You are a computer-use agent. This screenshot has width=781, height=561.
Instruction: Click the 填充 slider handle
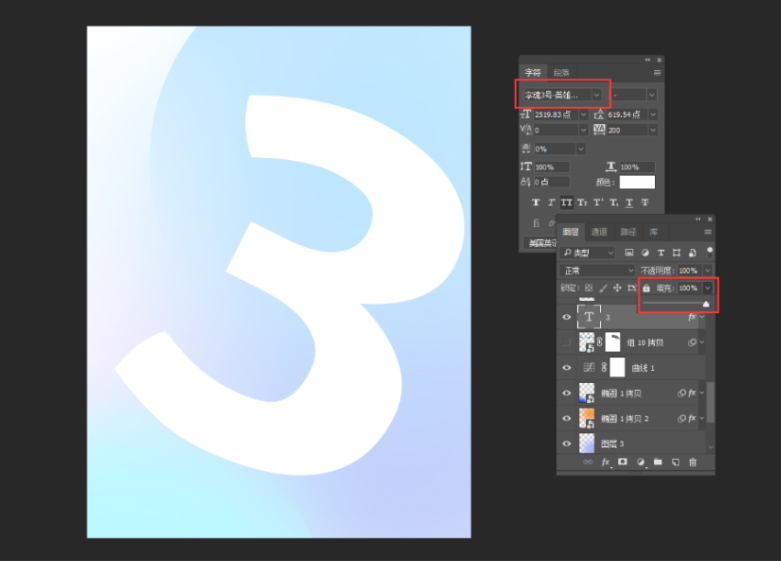tap(706, 303)
